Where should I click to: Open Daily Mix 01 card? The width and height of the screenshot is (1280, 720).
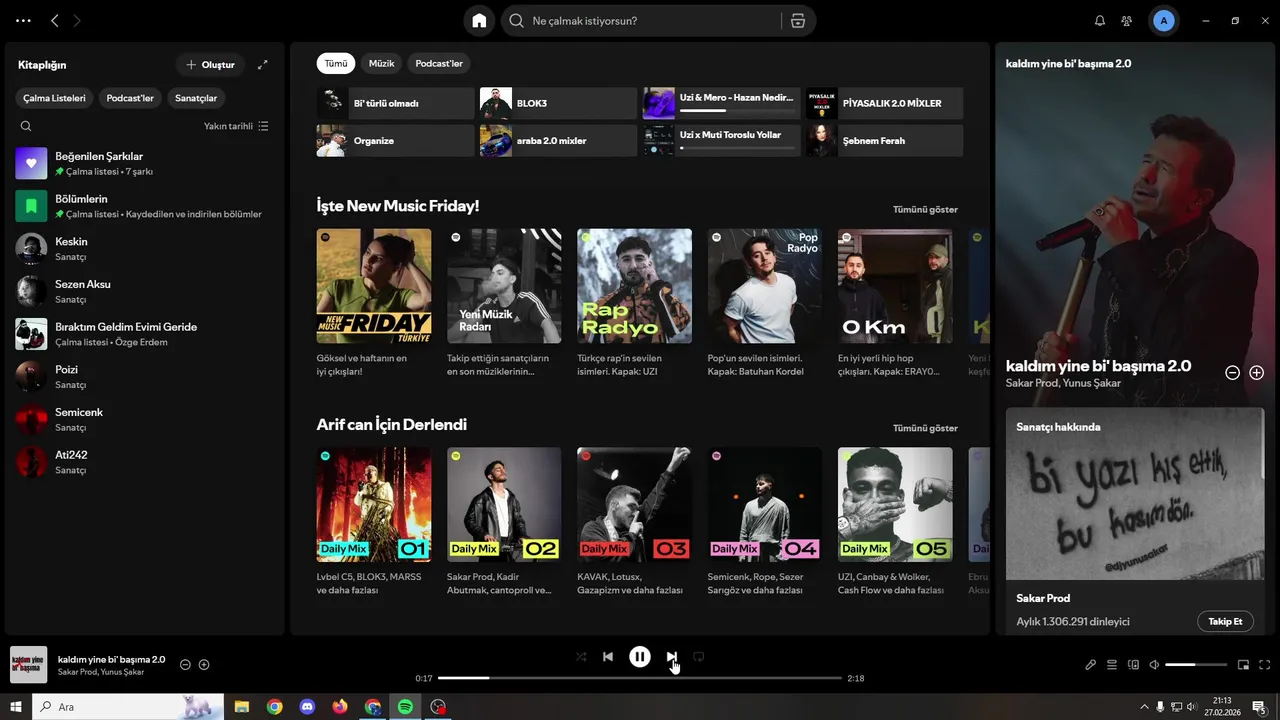coord(374,522)
